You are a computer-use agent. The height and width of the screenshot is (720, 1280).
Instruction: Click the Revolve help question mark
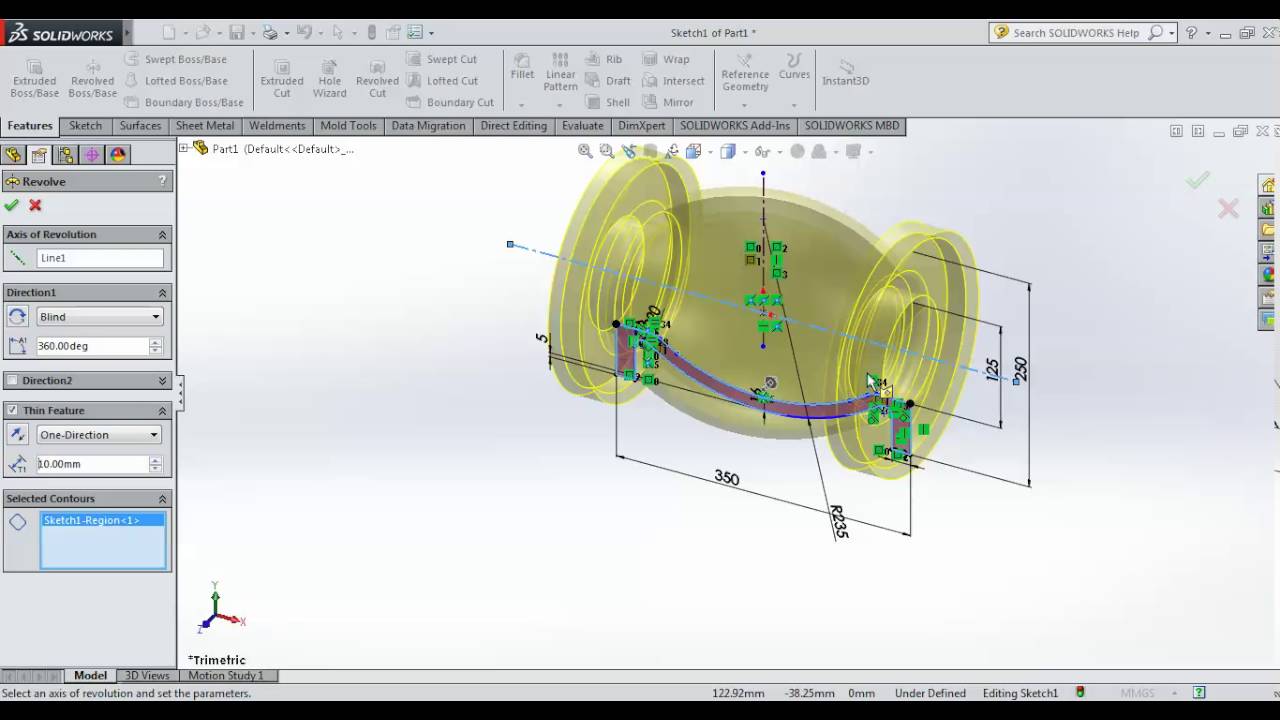pos(162,181)
